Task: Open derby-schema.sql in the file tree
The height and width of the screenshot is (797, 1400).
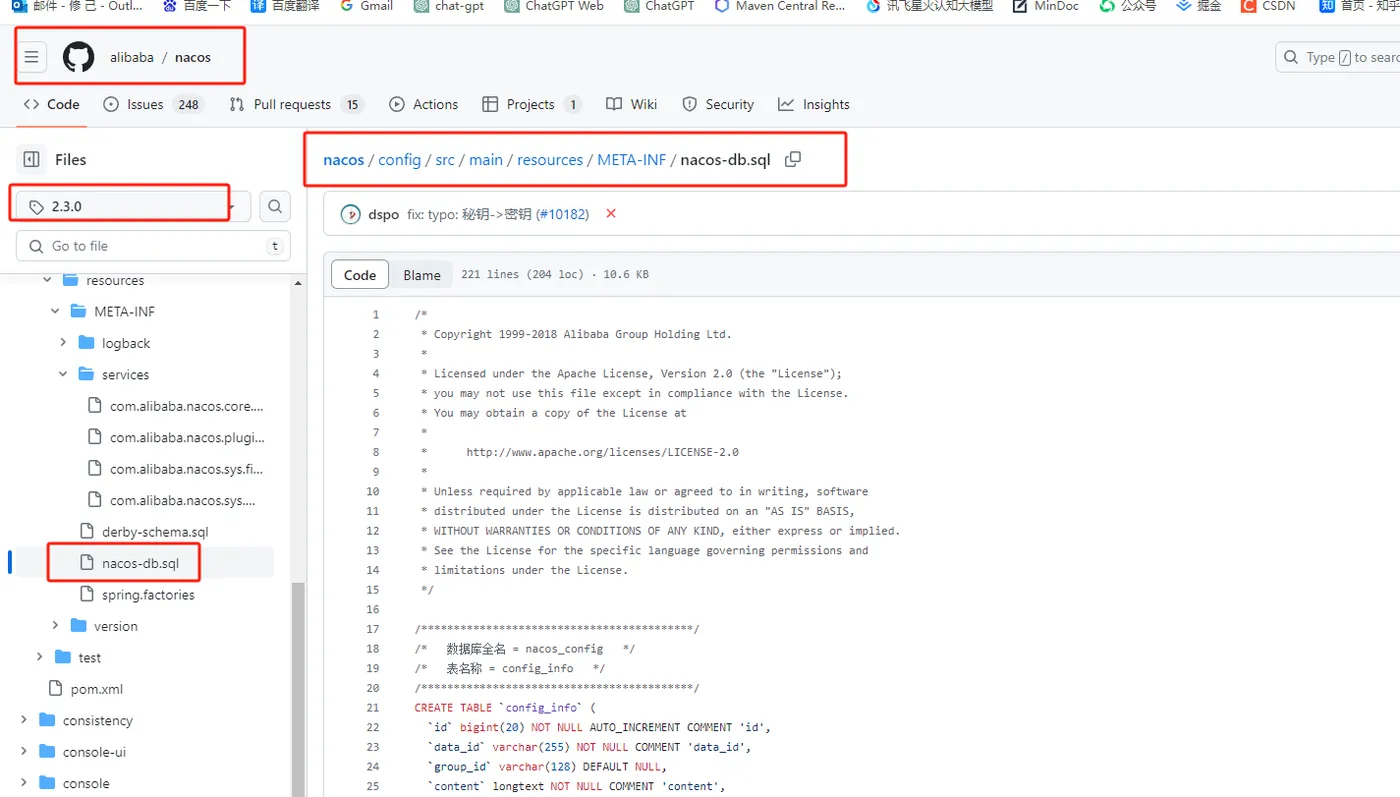Action: tap(155, 532)
